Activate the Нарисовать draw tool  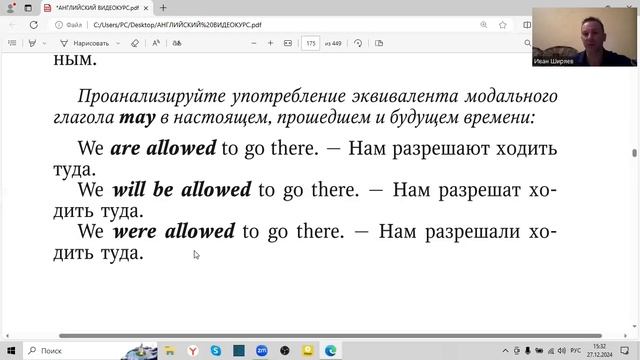tap(85, 43)
